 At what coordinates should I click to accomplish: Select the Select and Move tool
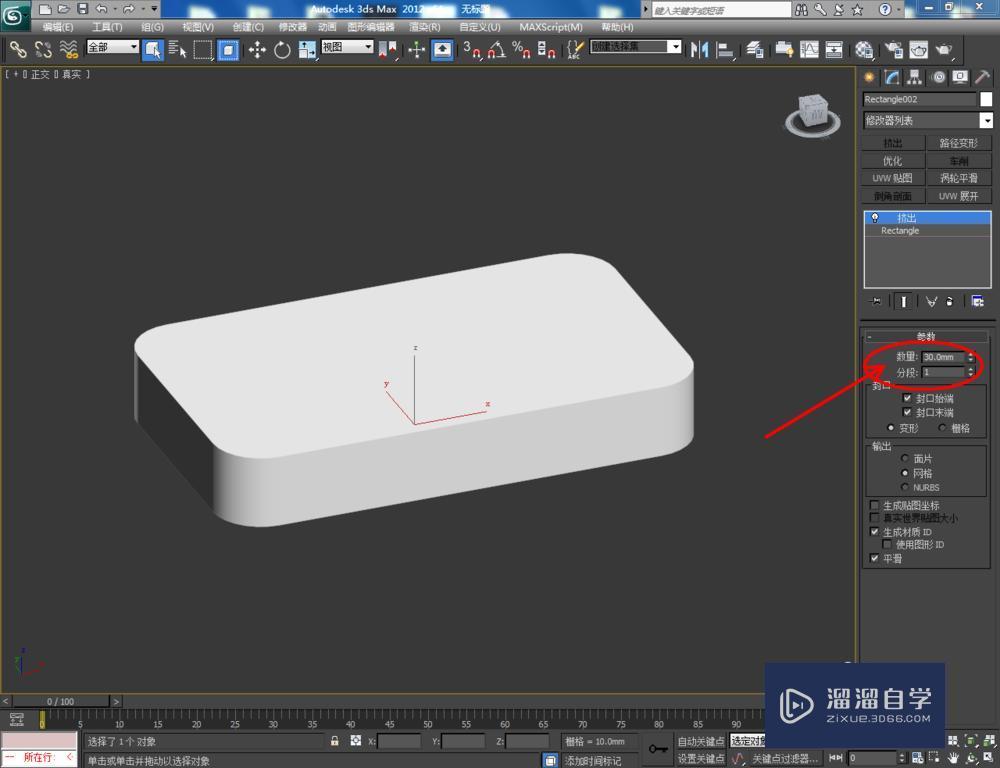coord(257,48)
